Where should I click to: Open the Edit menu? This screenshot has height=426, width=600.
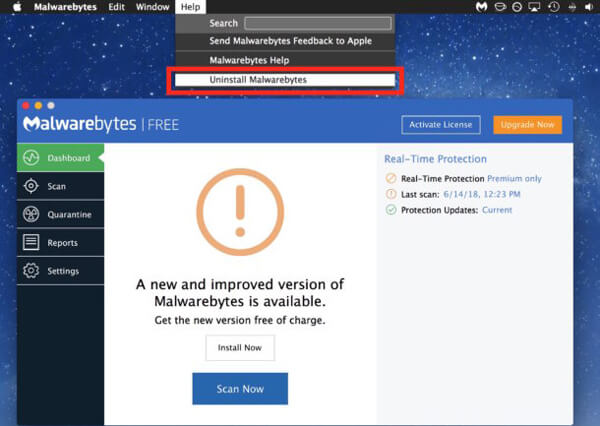coord(116,7)
